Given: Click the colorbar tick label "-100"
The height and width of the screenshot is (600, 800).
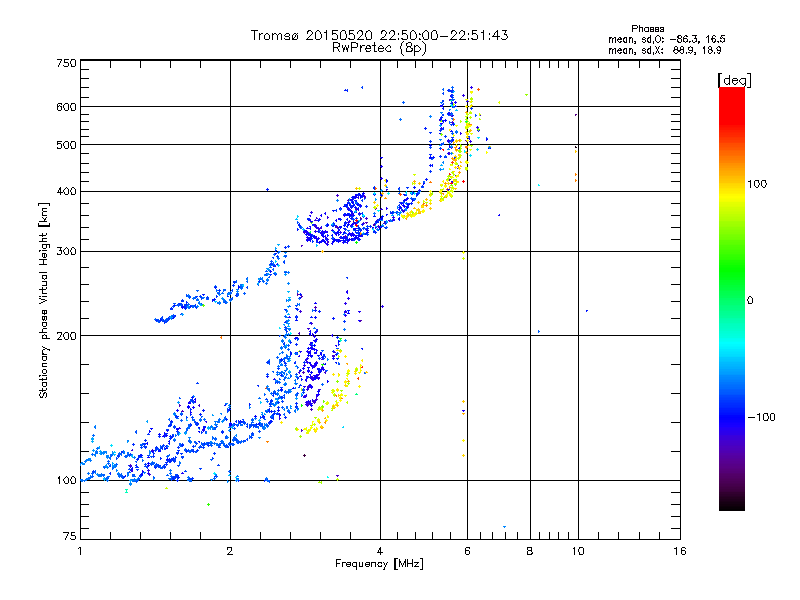Looking at the screenshot, I should click(x=761, y=417).
